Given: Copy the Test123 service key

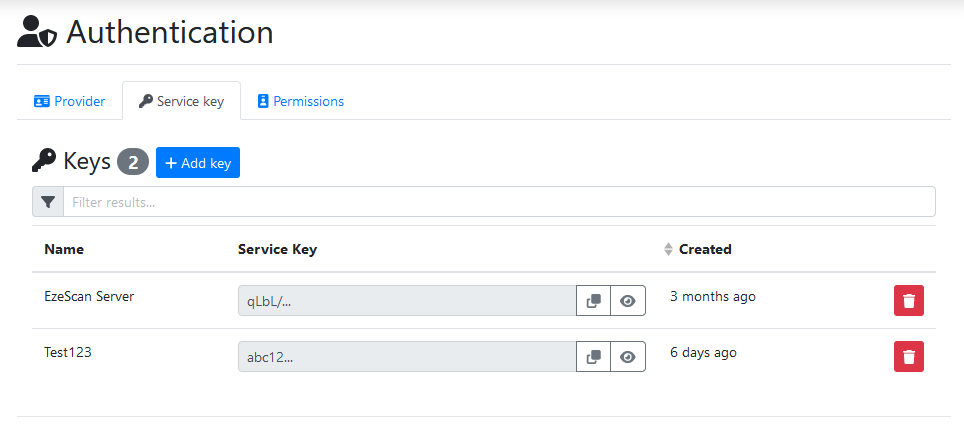Looking at the screenshot, I should point(593,357).
